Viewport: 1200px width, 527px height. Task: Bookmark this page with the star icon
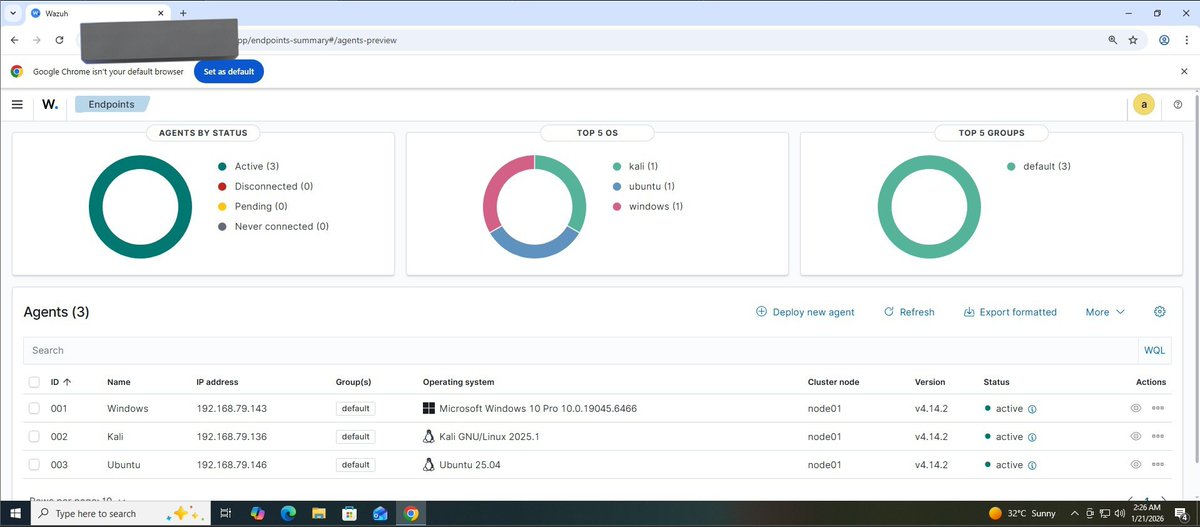pyautogui.click(x=1133, y=40)
